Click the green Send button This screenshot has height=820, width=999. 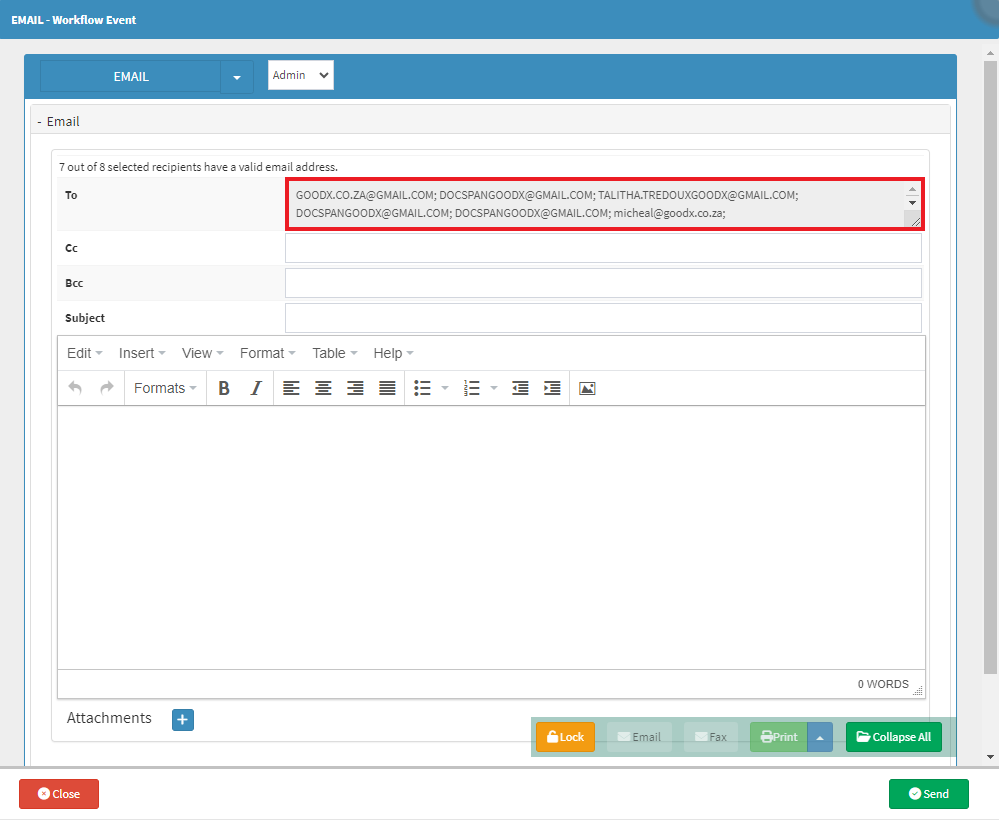click(x=928, y=794)
